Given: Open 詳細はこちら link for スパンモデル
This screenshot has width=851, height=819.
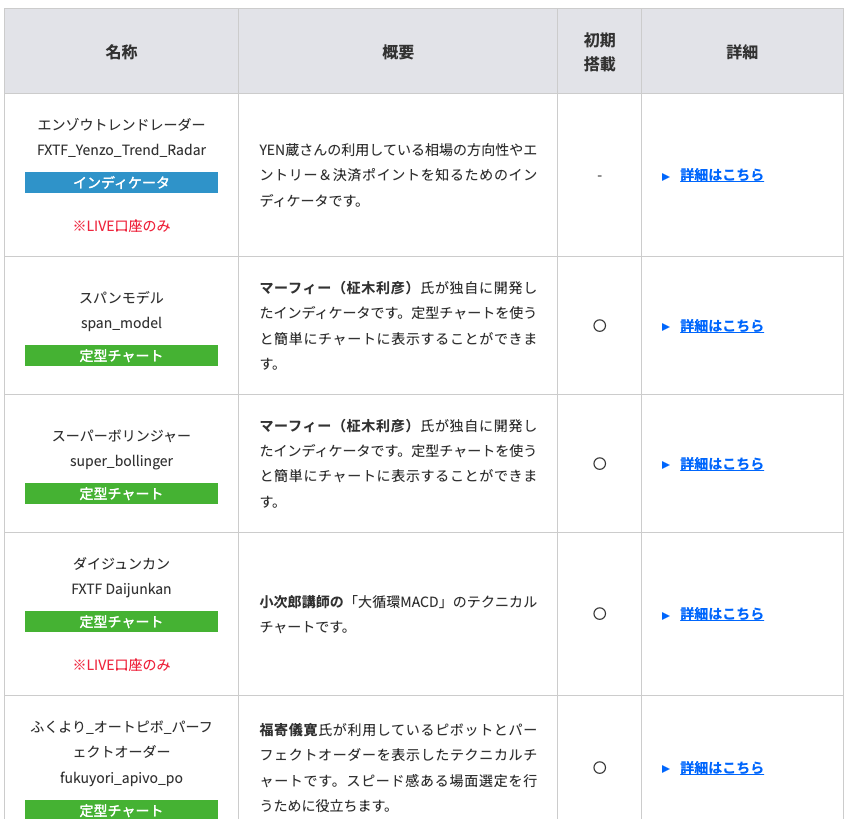Looking at the screenshot, I should 721,326.
